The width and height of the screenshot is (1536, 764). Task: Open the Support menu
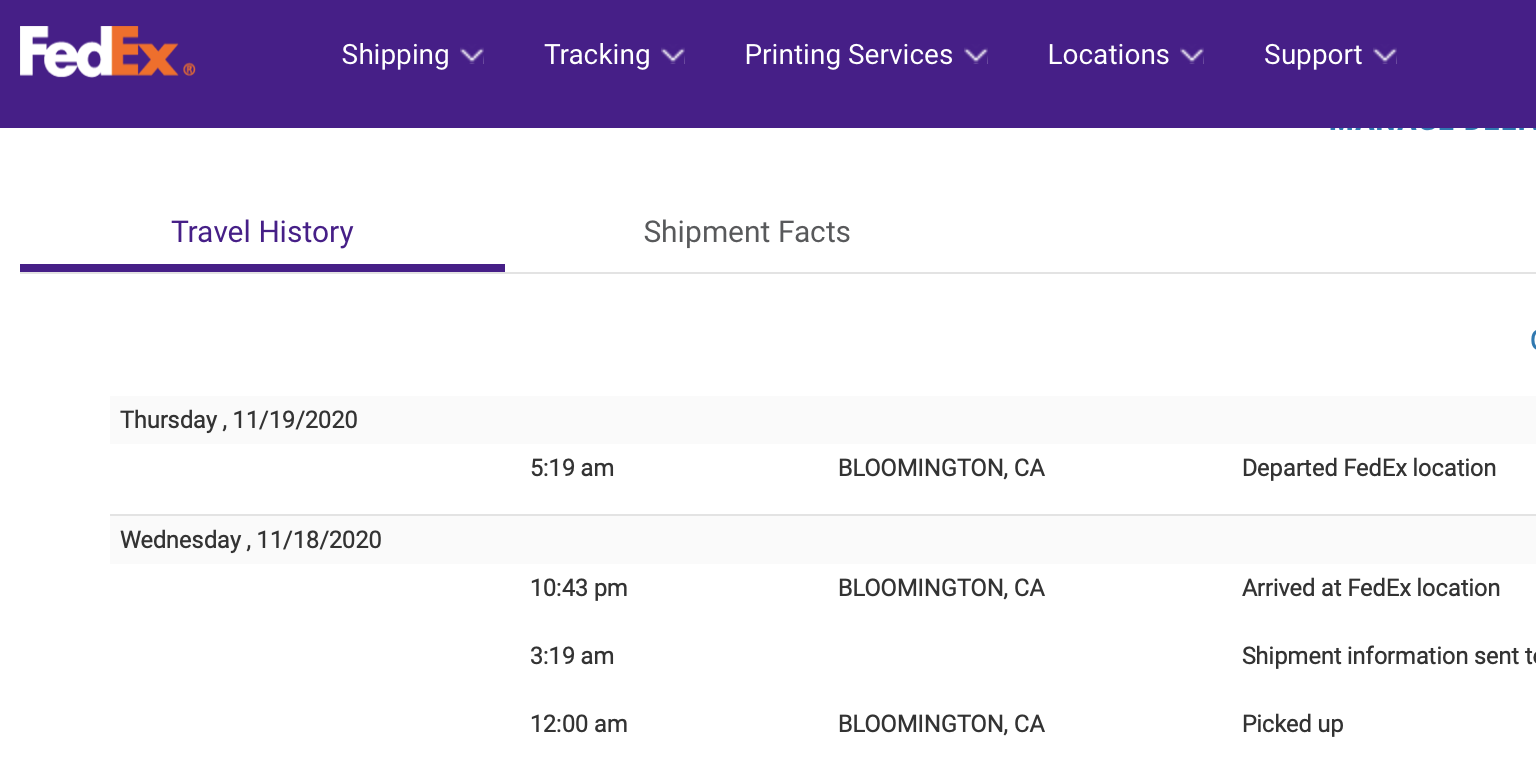1312,55
